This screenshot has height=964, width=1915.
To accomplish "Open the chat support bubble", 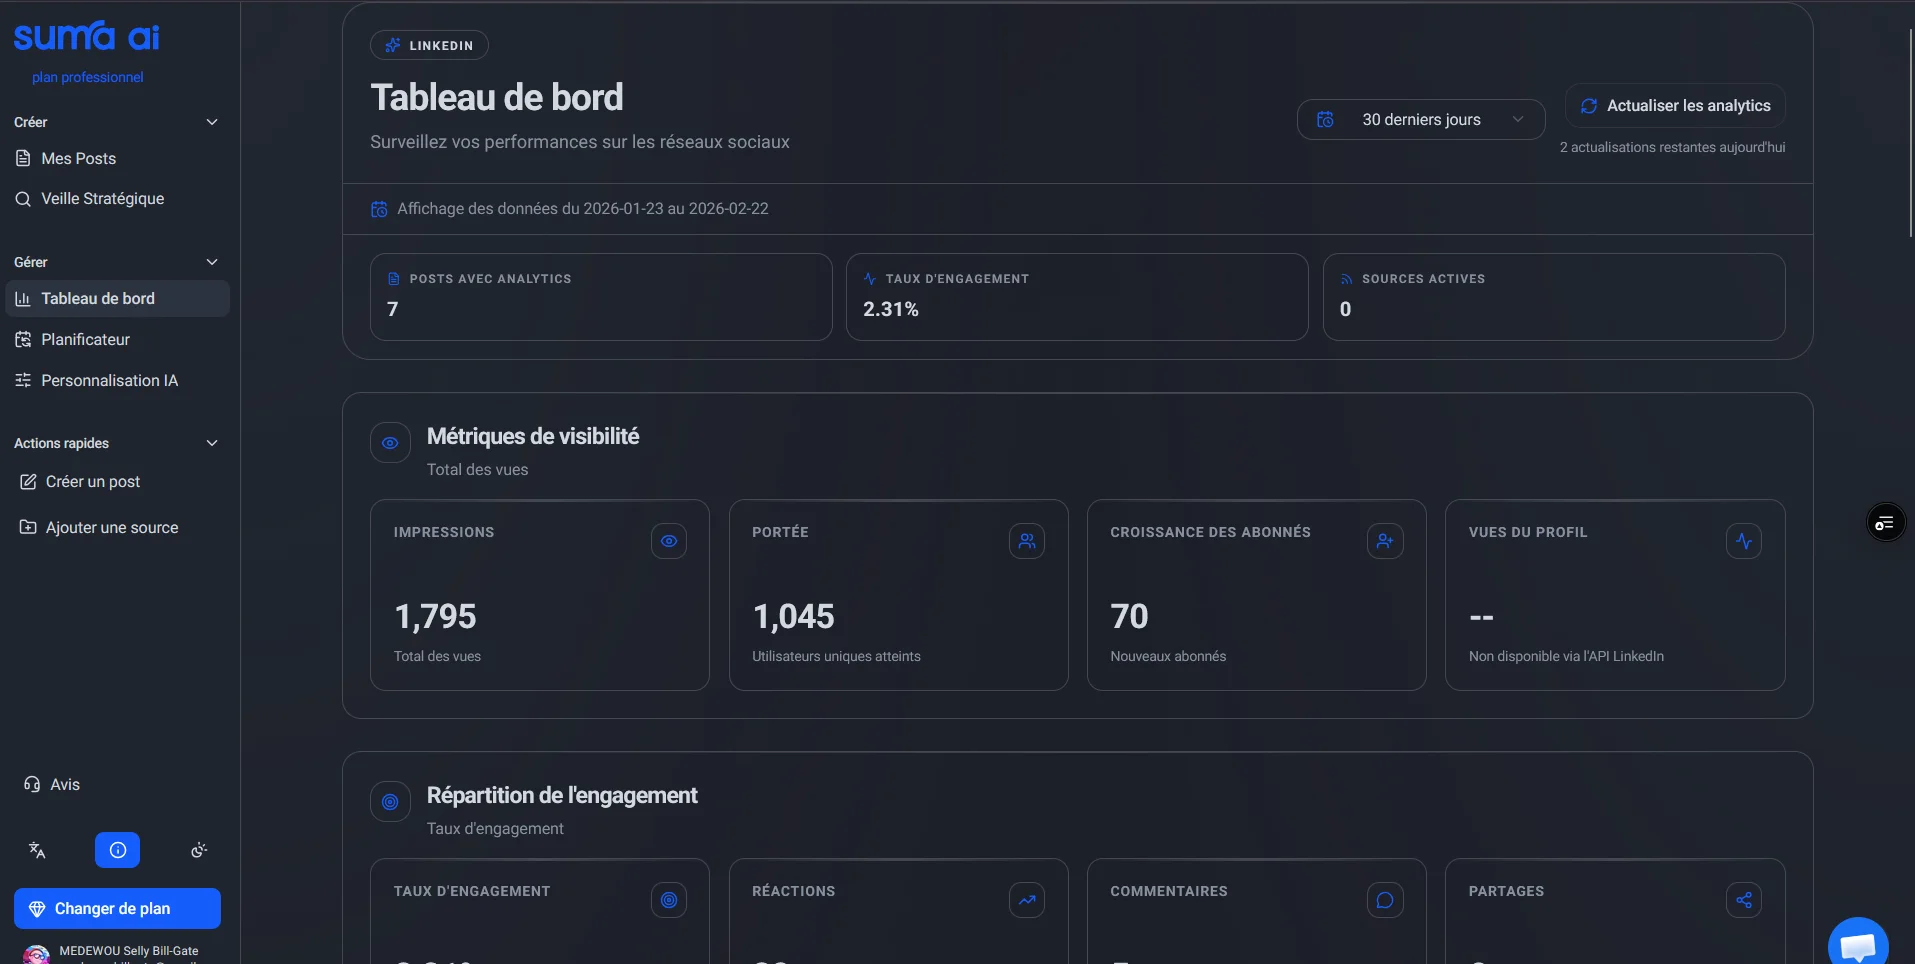I will tap(1857, 944).
